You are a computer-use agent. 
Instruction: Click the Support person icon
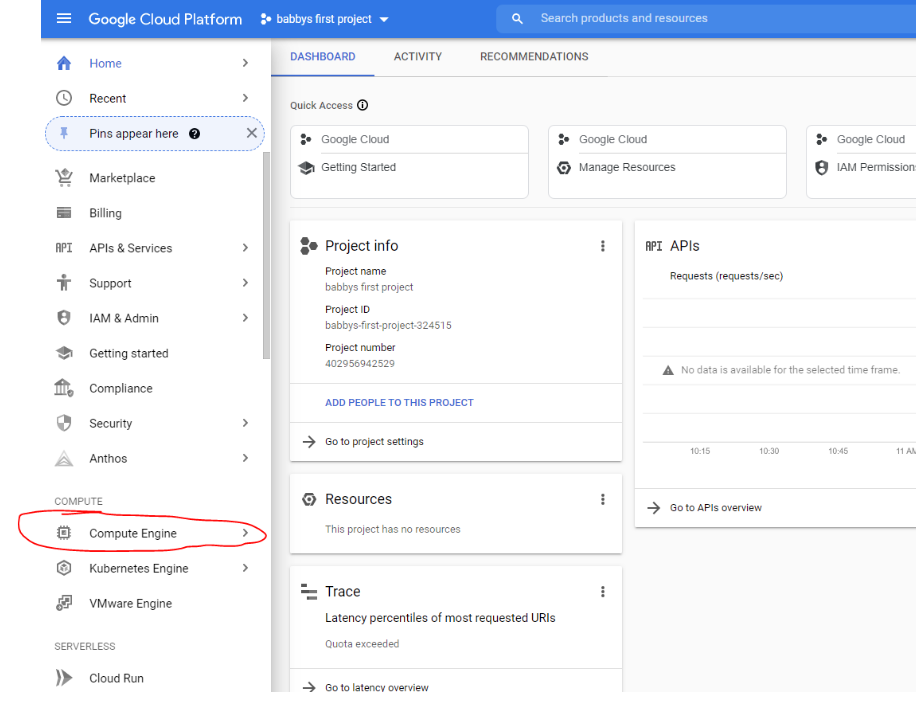tap(64, 283)
